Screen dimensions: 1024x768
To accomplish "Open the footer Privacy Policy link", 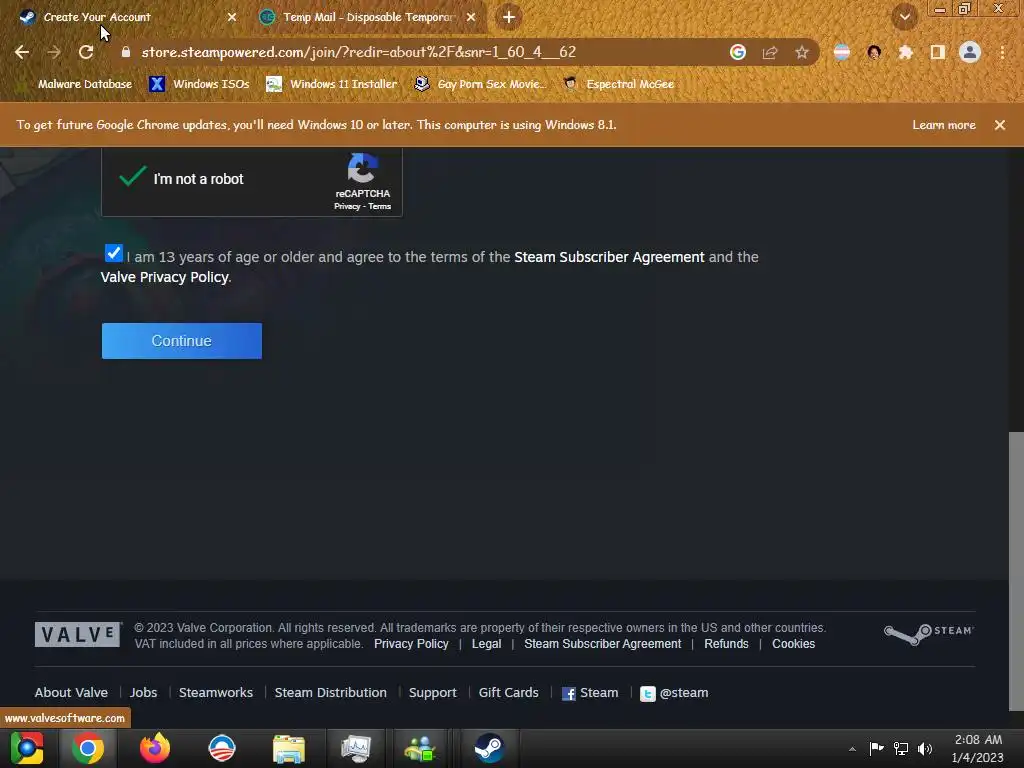I will click(x=411, y=644).
